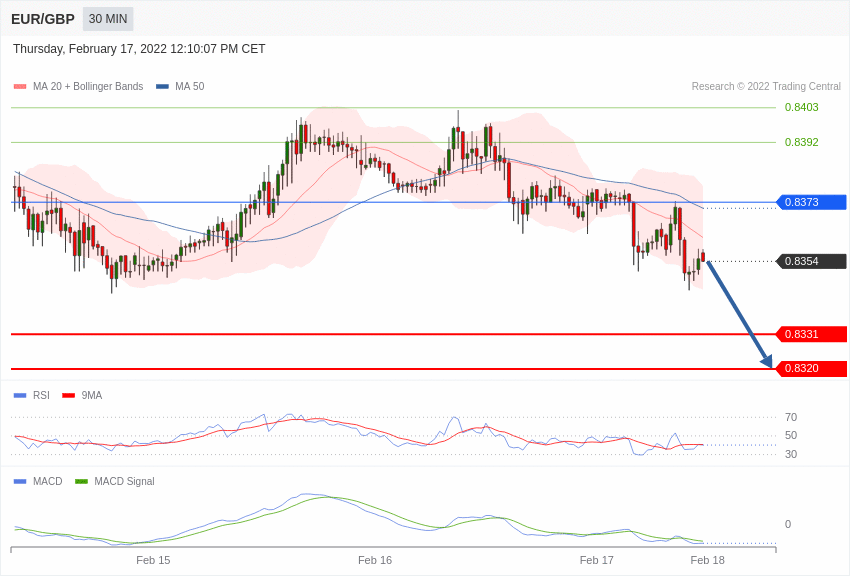Click the black 0.8354 current price tag
Image resolution: width=850 pixels, height=576 pixels.
(x=812, y=261)
